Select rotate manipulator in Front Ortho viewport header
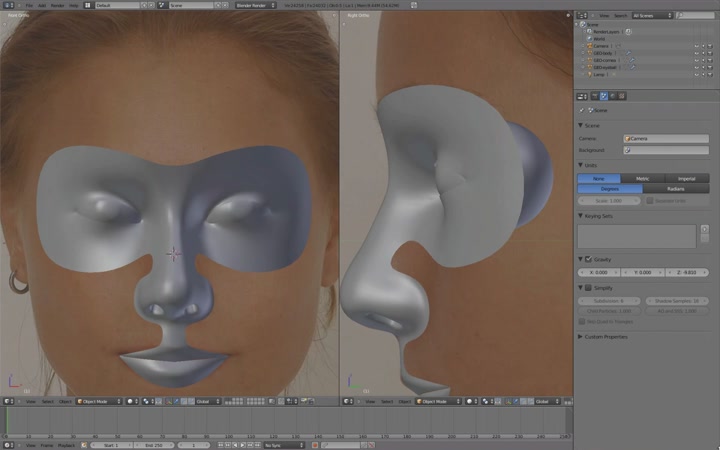720x450 pixels. 183,401
